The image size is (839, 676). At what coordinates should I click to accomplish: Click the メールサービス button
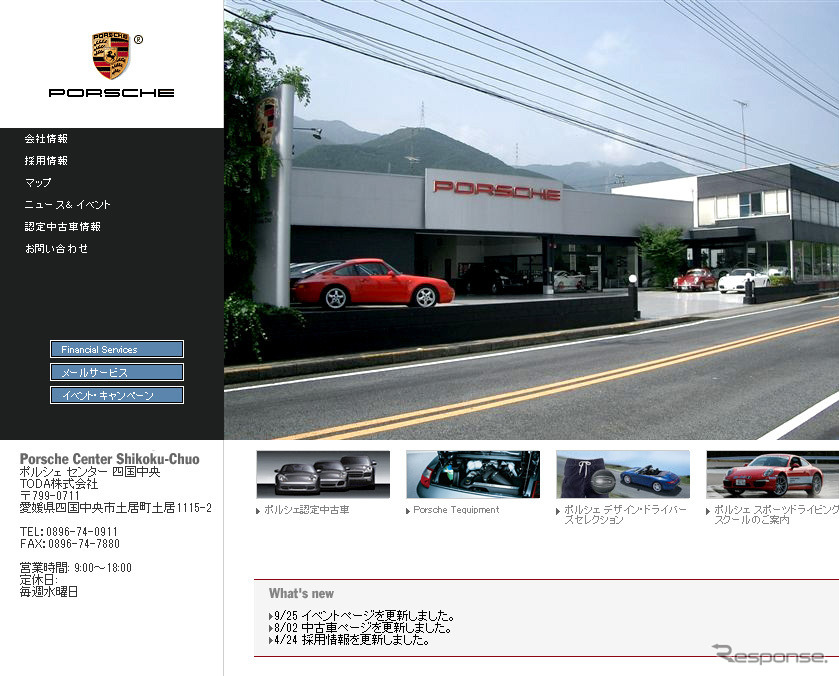117,372
